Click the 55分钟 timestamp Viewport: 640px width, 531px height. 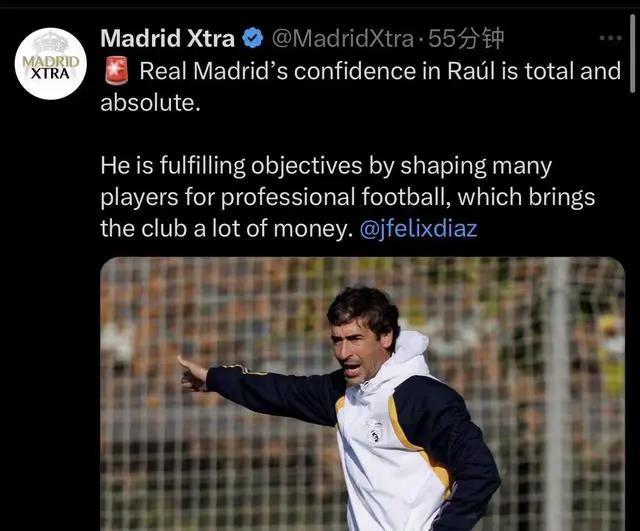tap(466, 39)
